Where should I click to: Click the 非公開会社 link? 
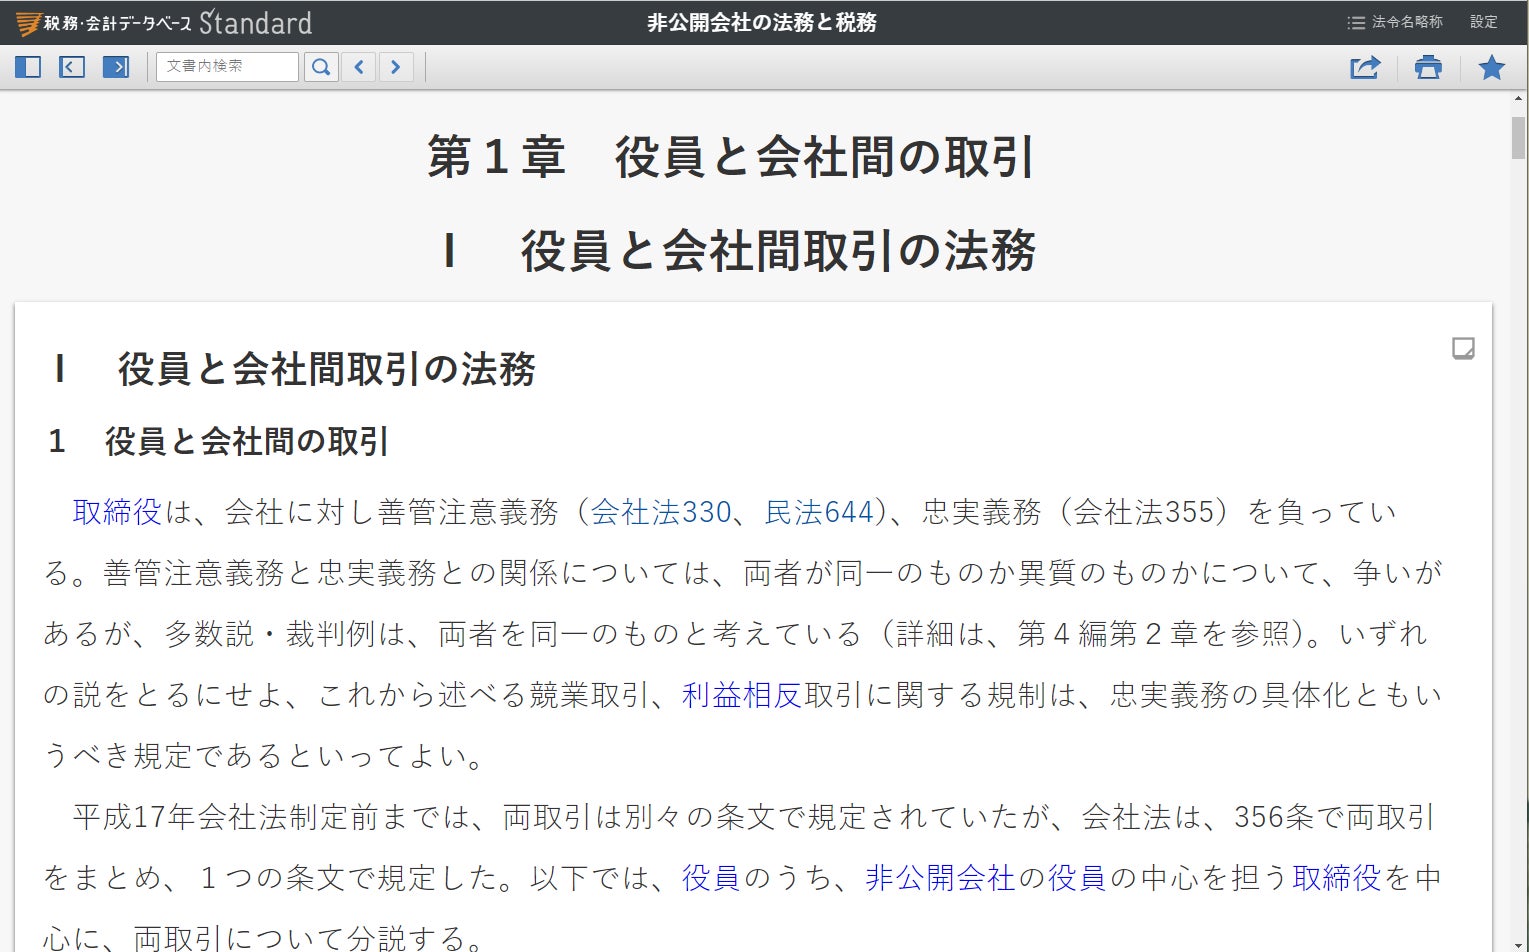pyautogui.click(x=939, y=878)
